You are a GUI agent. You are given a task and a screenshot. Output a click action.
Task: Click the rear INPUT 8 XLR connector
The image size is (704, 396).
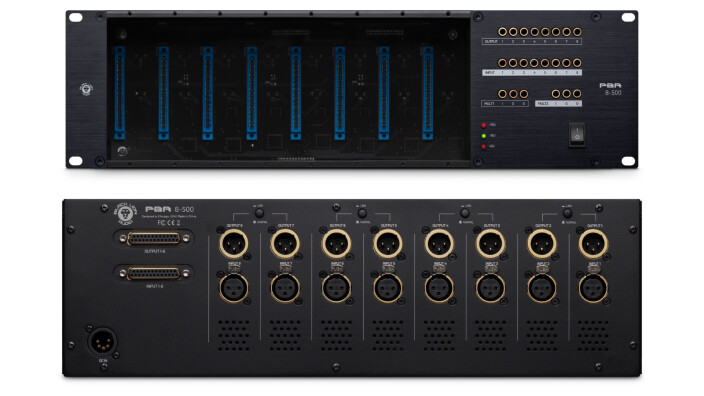tap(234, 288)
